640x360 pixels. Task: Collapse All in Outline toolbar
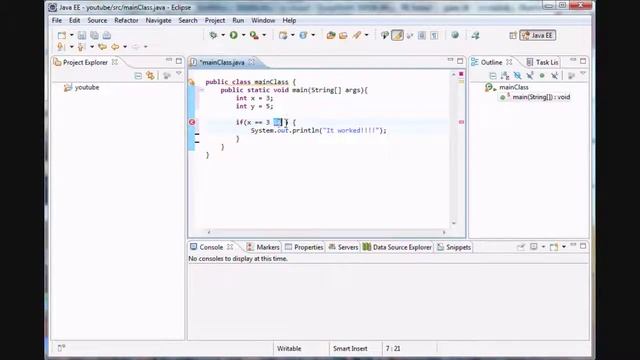coord(493,76)
